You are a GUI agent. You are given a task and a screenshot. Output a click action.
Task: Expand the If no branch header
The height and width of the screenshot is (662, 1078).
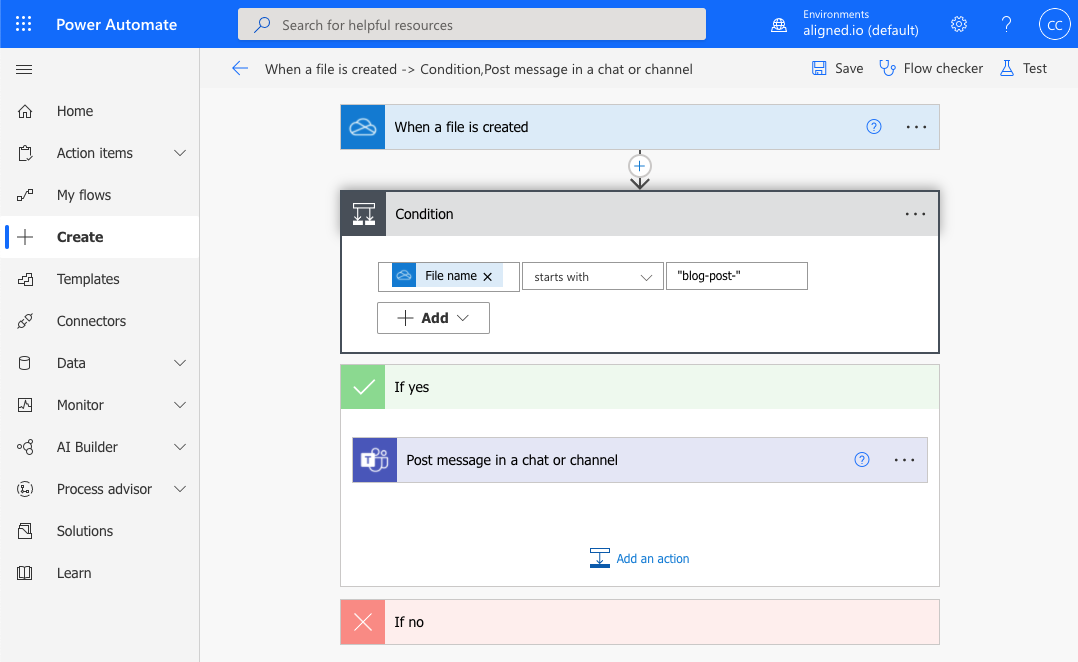click(640, 622)
